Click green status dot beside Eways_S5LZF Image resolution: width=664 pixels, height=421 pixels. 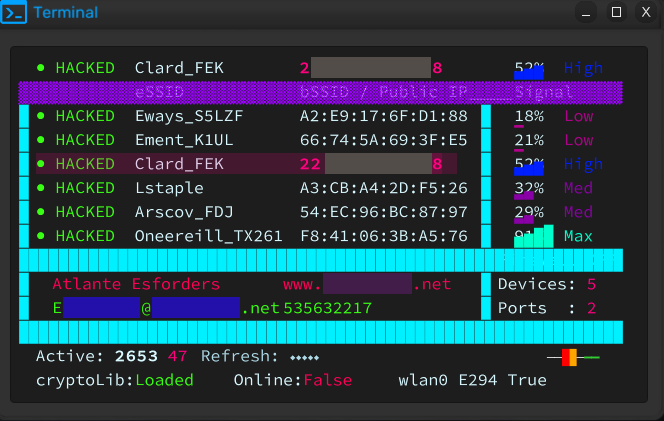click(41, 116)
